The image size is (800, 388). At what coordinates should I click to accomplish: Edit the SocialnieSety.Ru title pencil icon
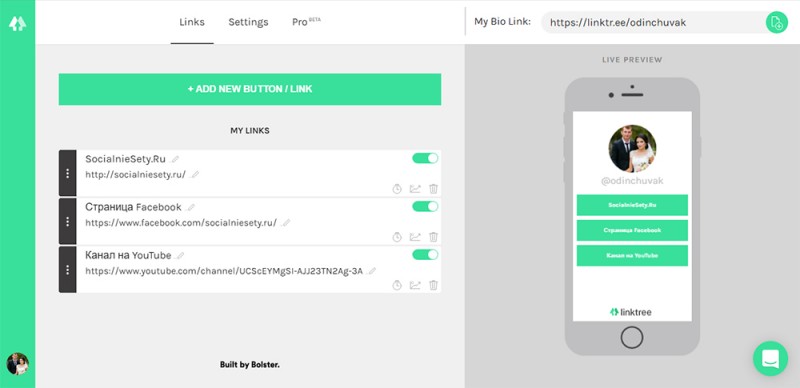click(176, 159)
